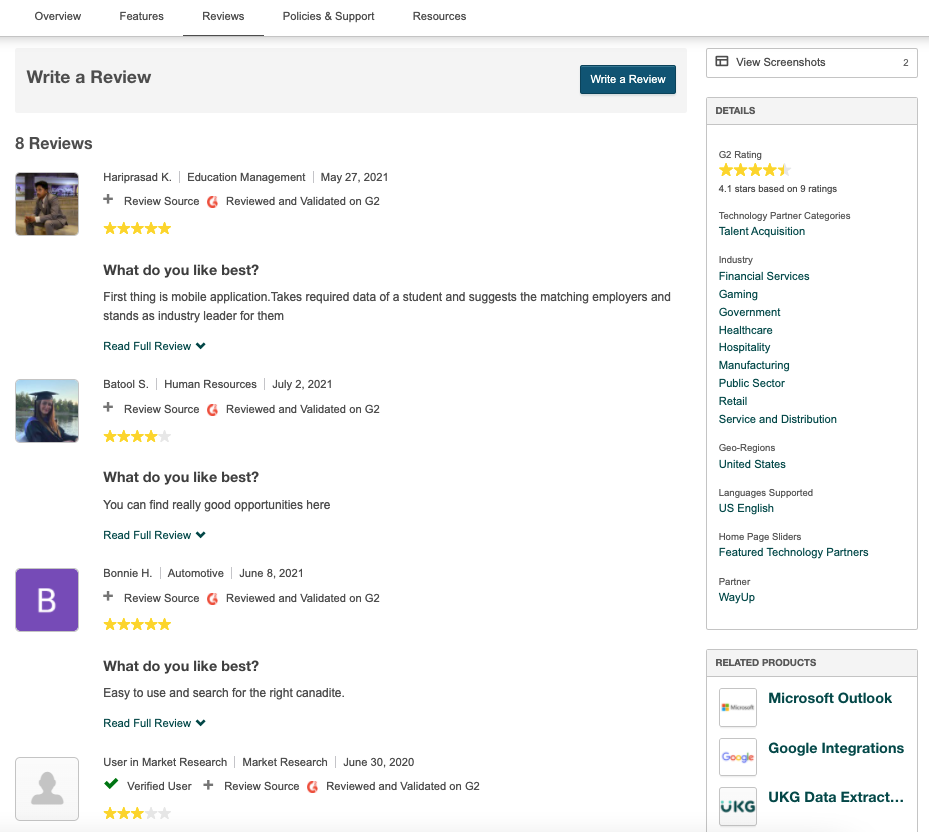Viewport: 929px width, 832px height.
Task: Click plus icon beside Batool's Review Source
Action: [x=108, y=408]
